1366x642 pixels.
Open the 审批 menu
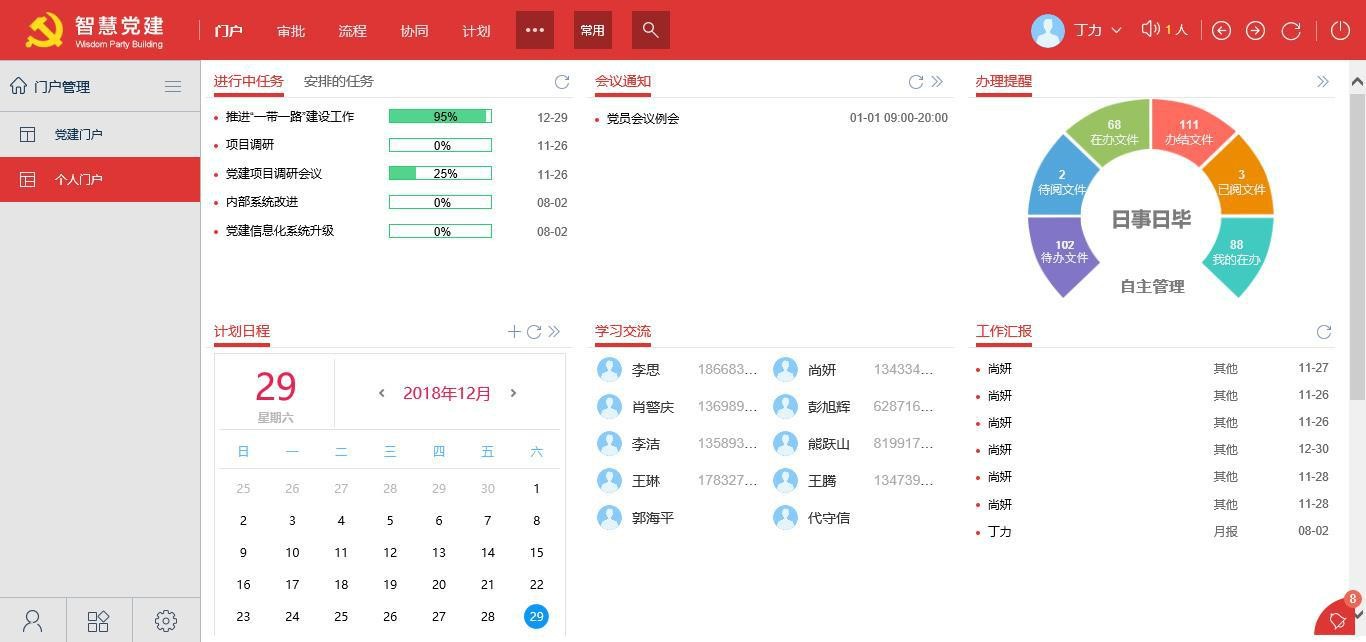coord(291,31)
